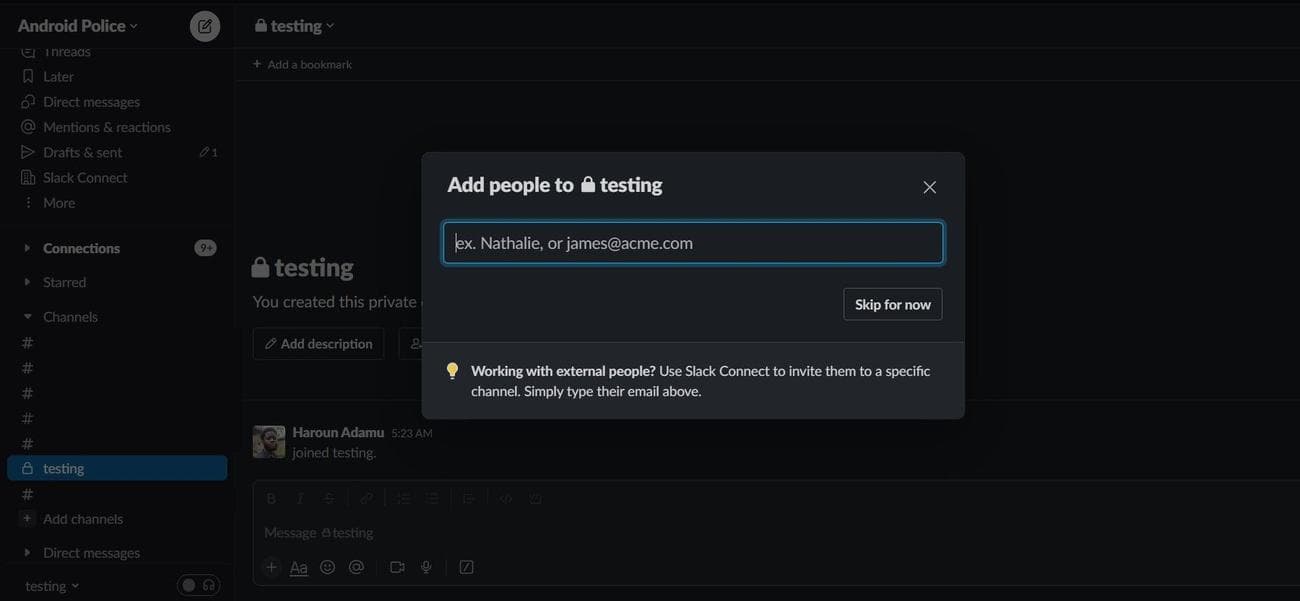This screenshot has width=1300, height=601.
Task: Toggle the headphones huddle control at bottom left
Action: 208,585
